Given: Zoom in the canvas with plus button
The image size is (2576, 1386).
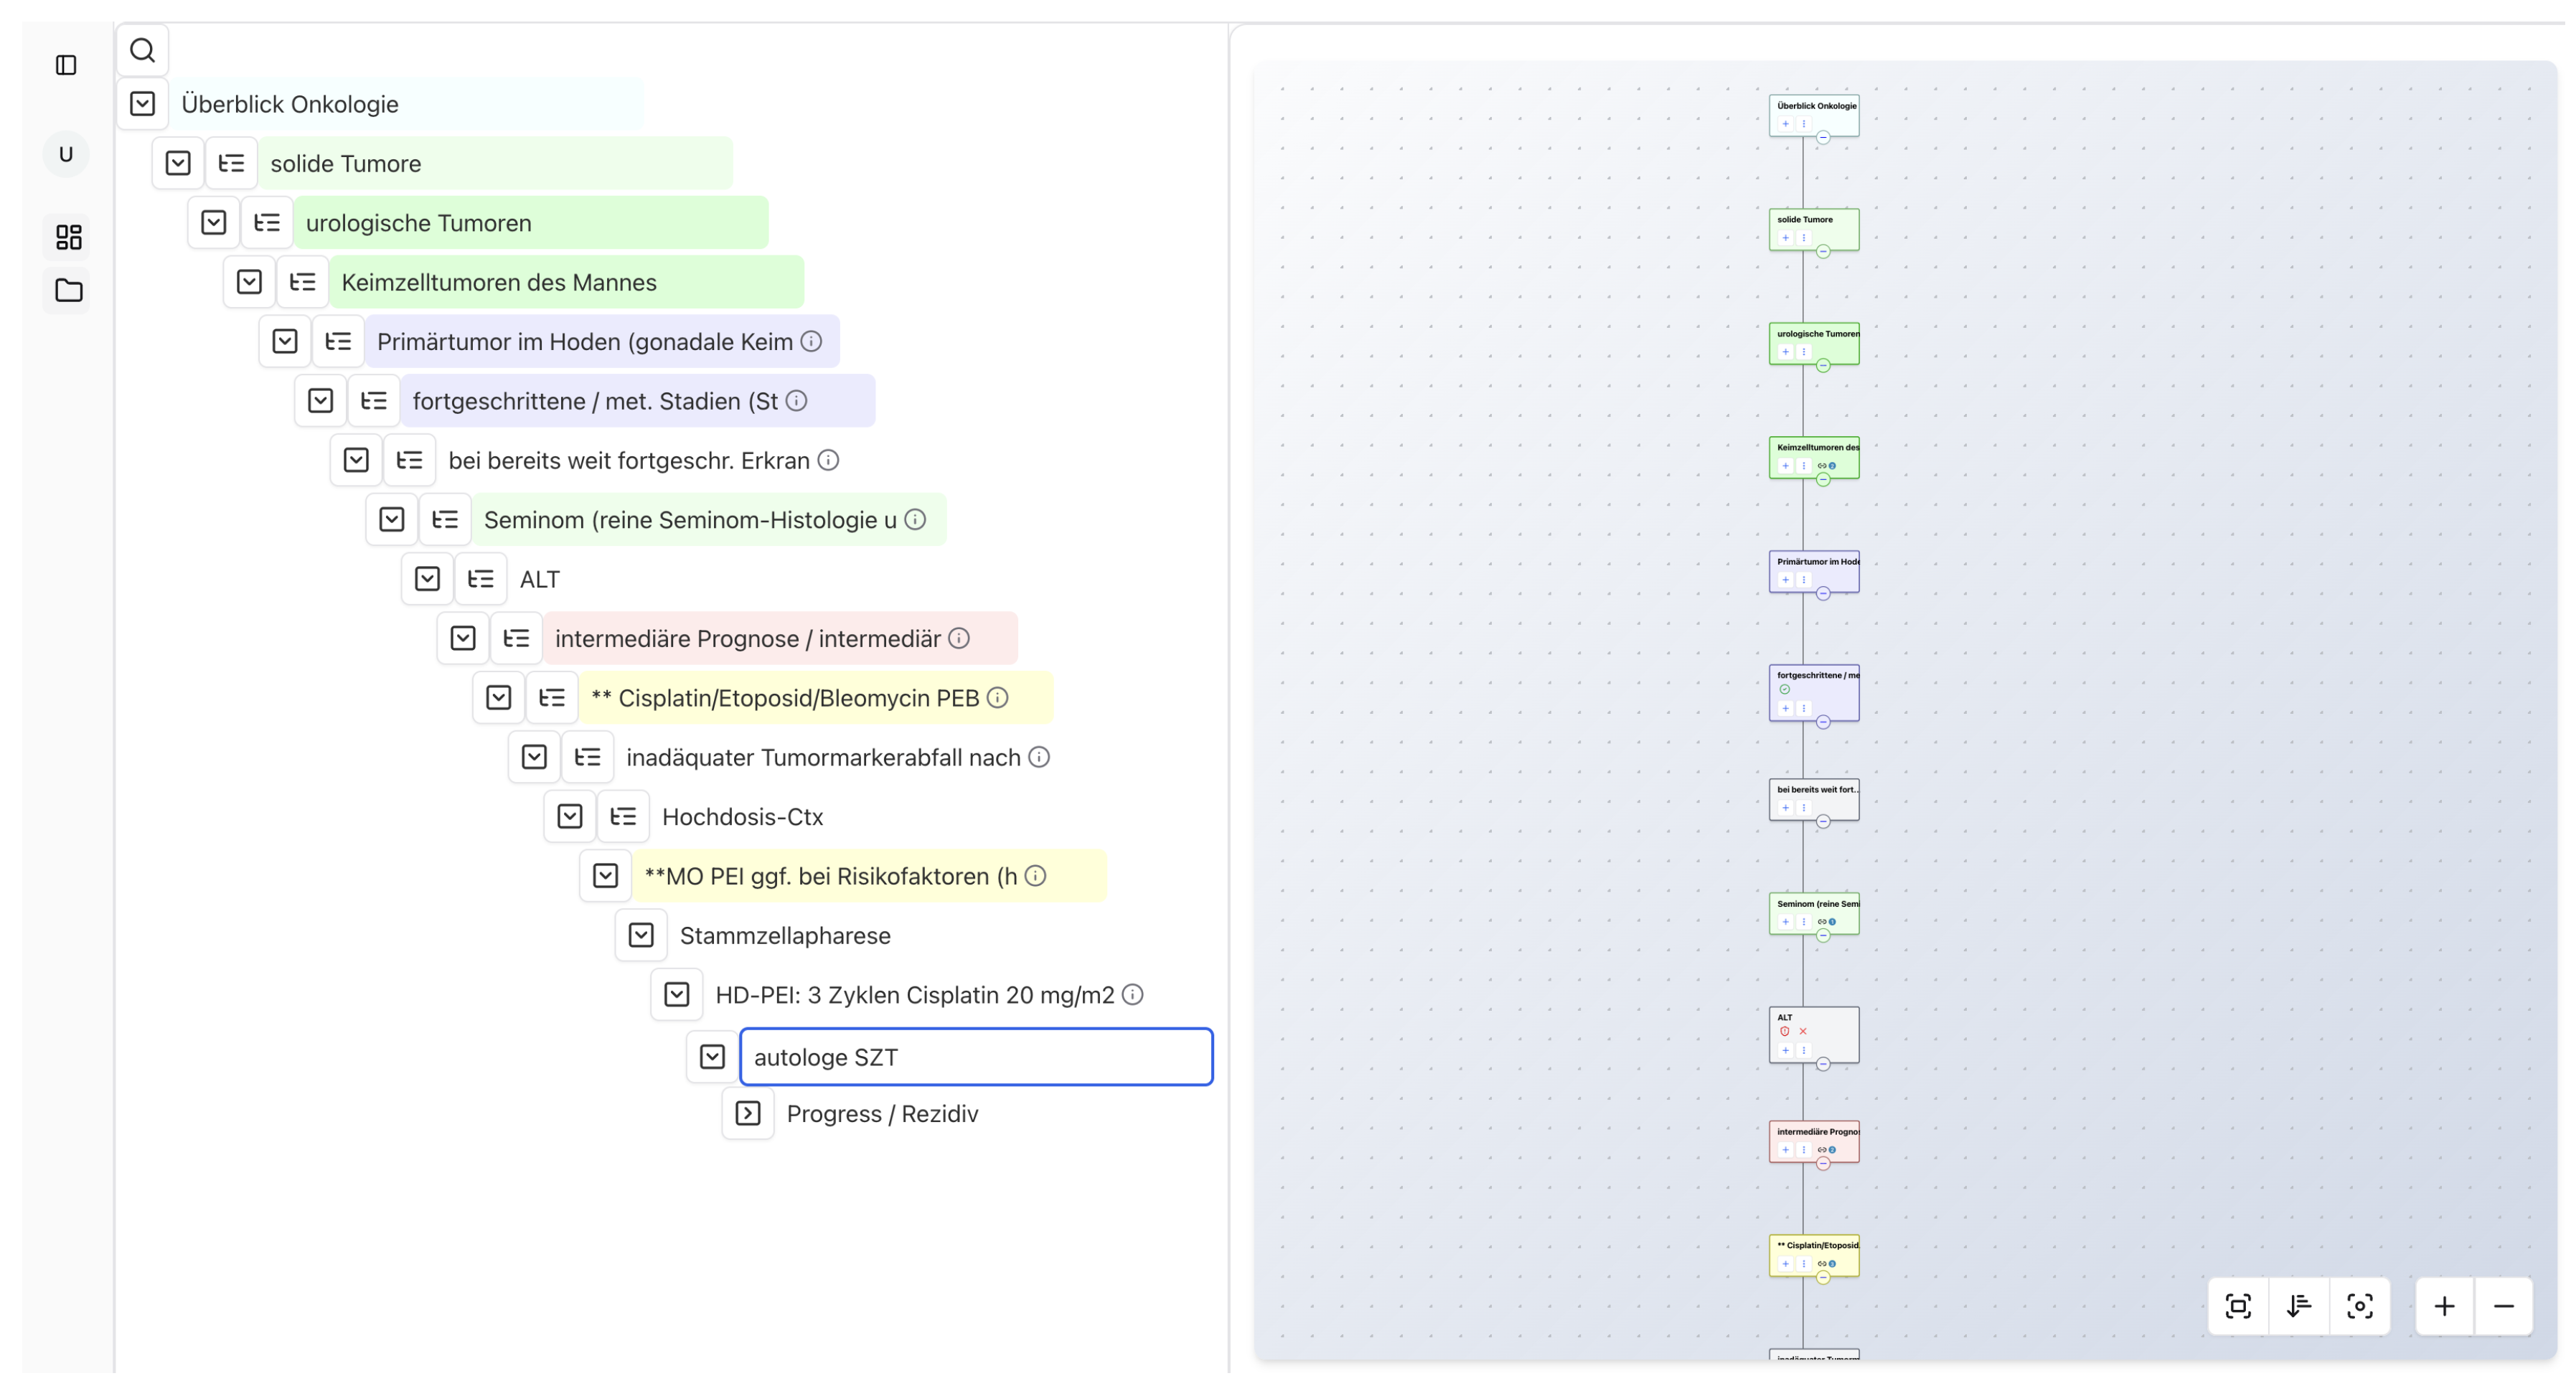Looking at the screenshot, I should pyautogui.click(x=2444, y=1306).
